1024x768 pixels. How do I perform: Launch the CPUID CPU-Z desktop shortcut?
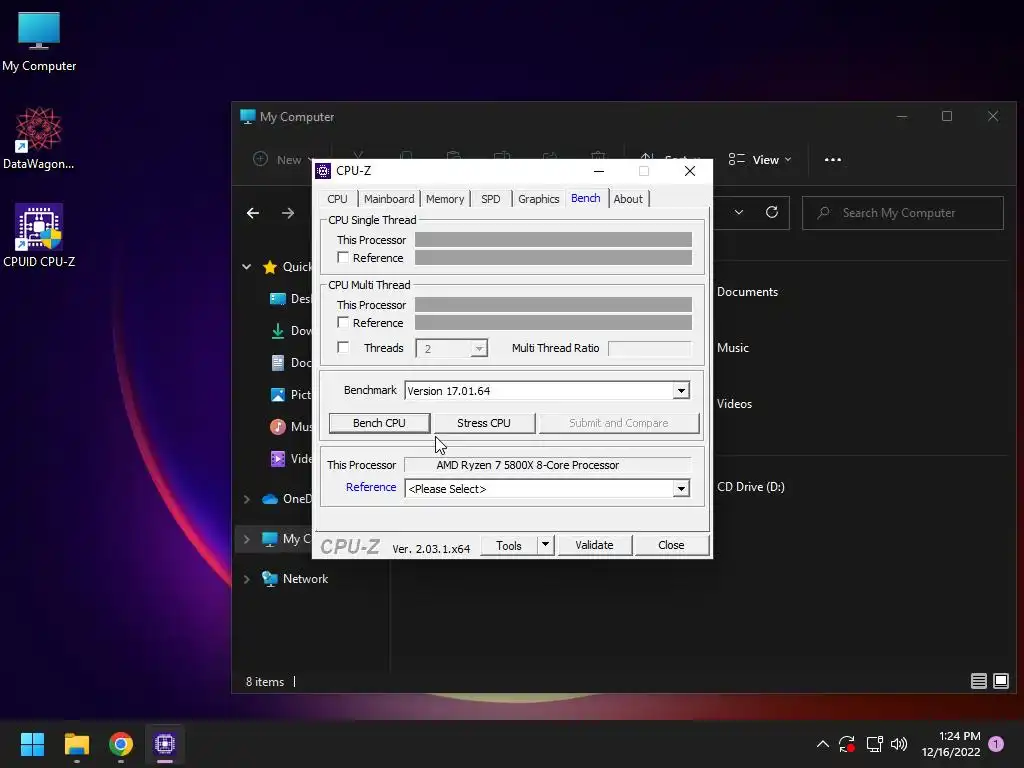click(39, 236)
